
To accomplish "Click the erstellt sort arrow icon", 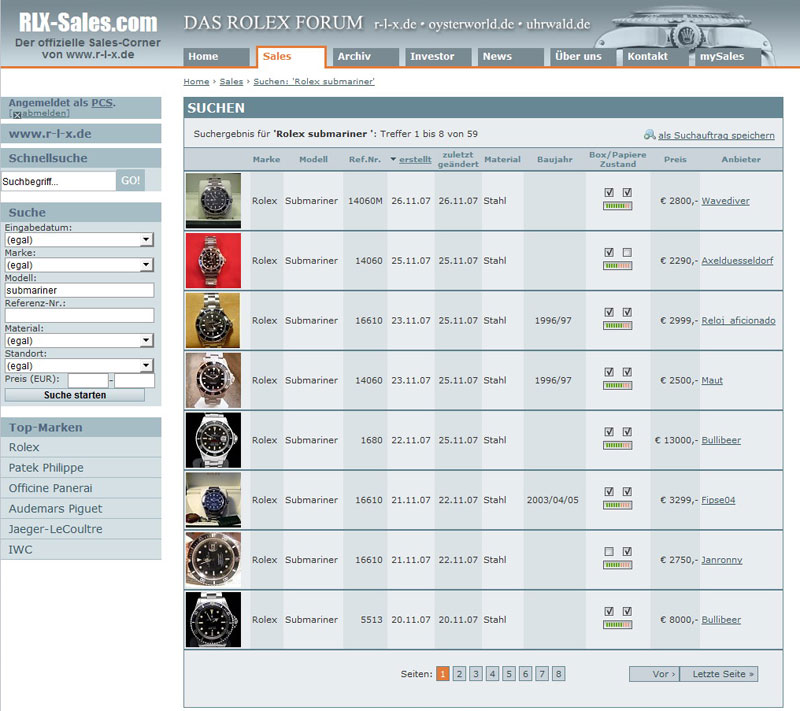I will point(393,159).
